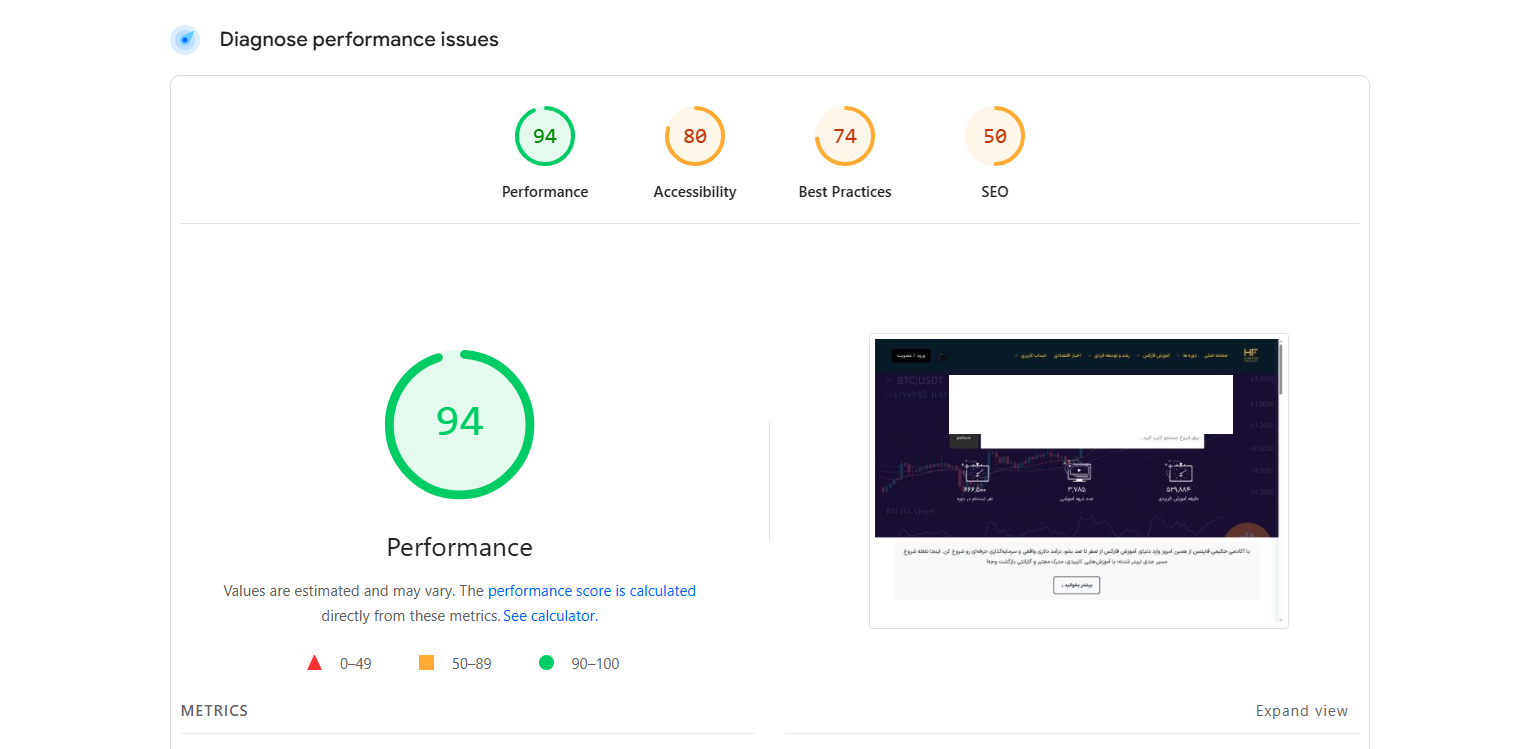
Task: Click the green circle 90–100 legend icon
Action: (x=546, y=662)
